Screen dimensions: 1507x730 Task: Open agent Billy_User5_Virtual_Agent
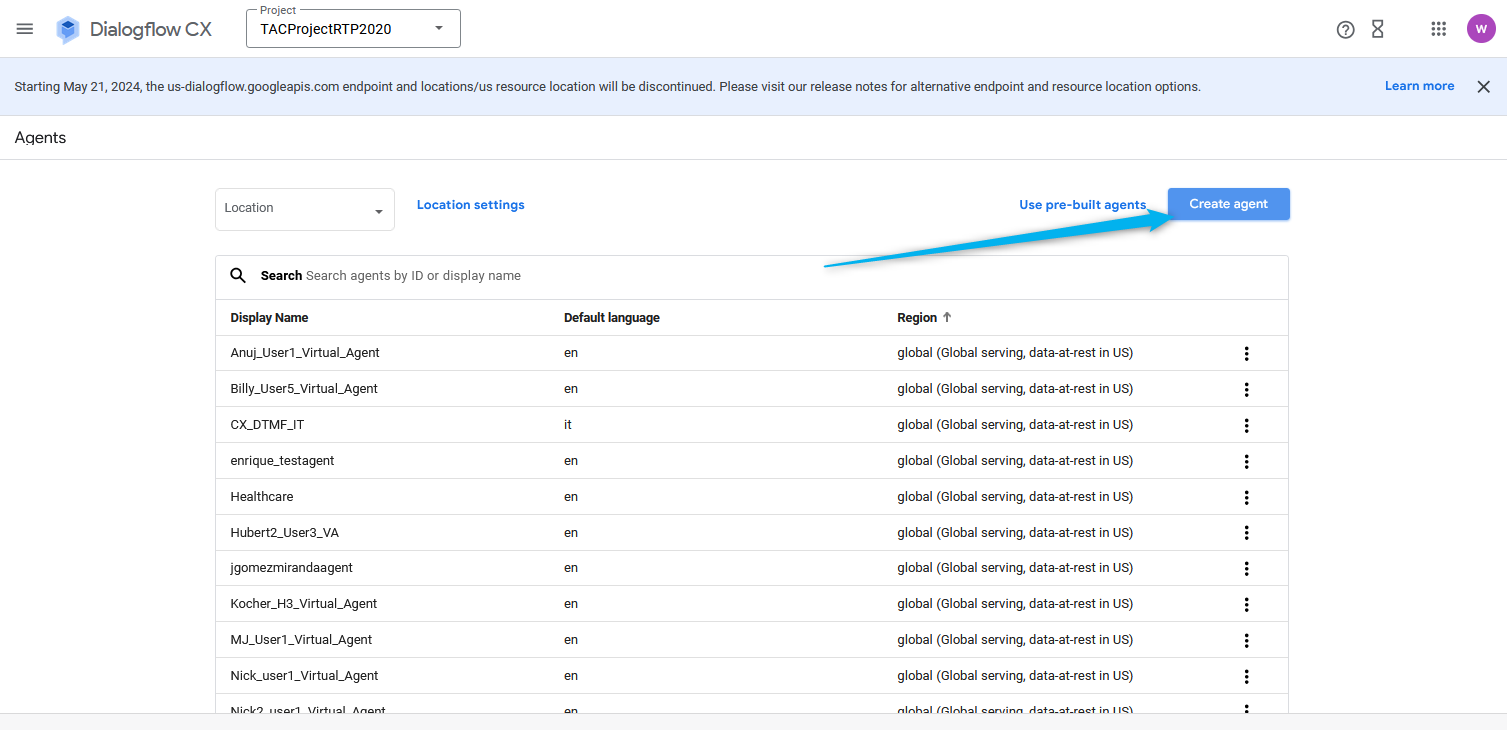coord(304,389)
